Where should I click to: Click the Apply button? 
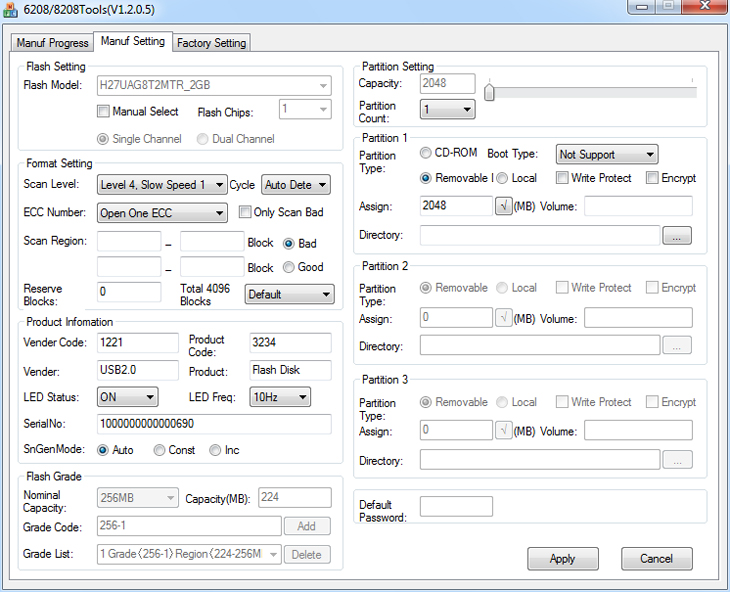click(563, 559)
